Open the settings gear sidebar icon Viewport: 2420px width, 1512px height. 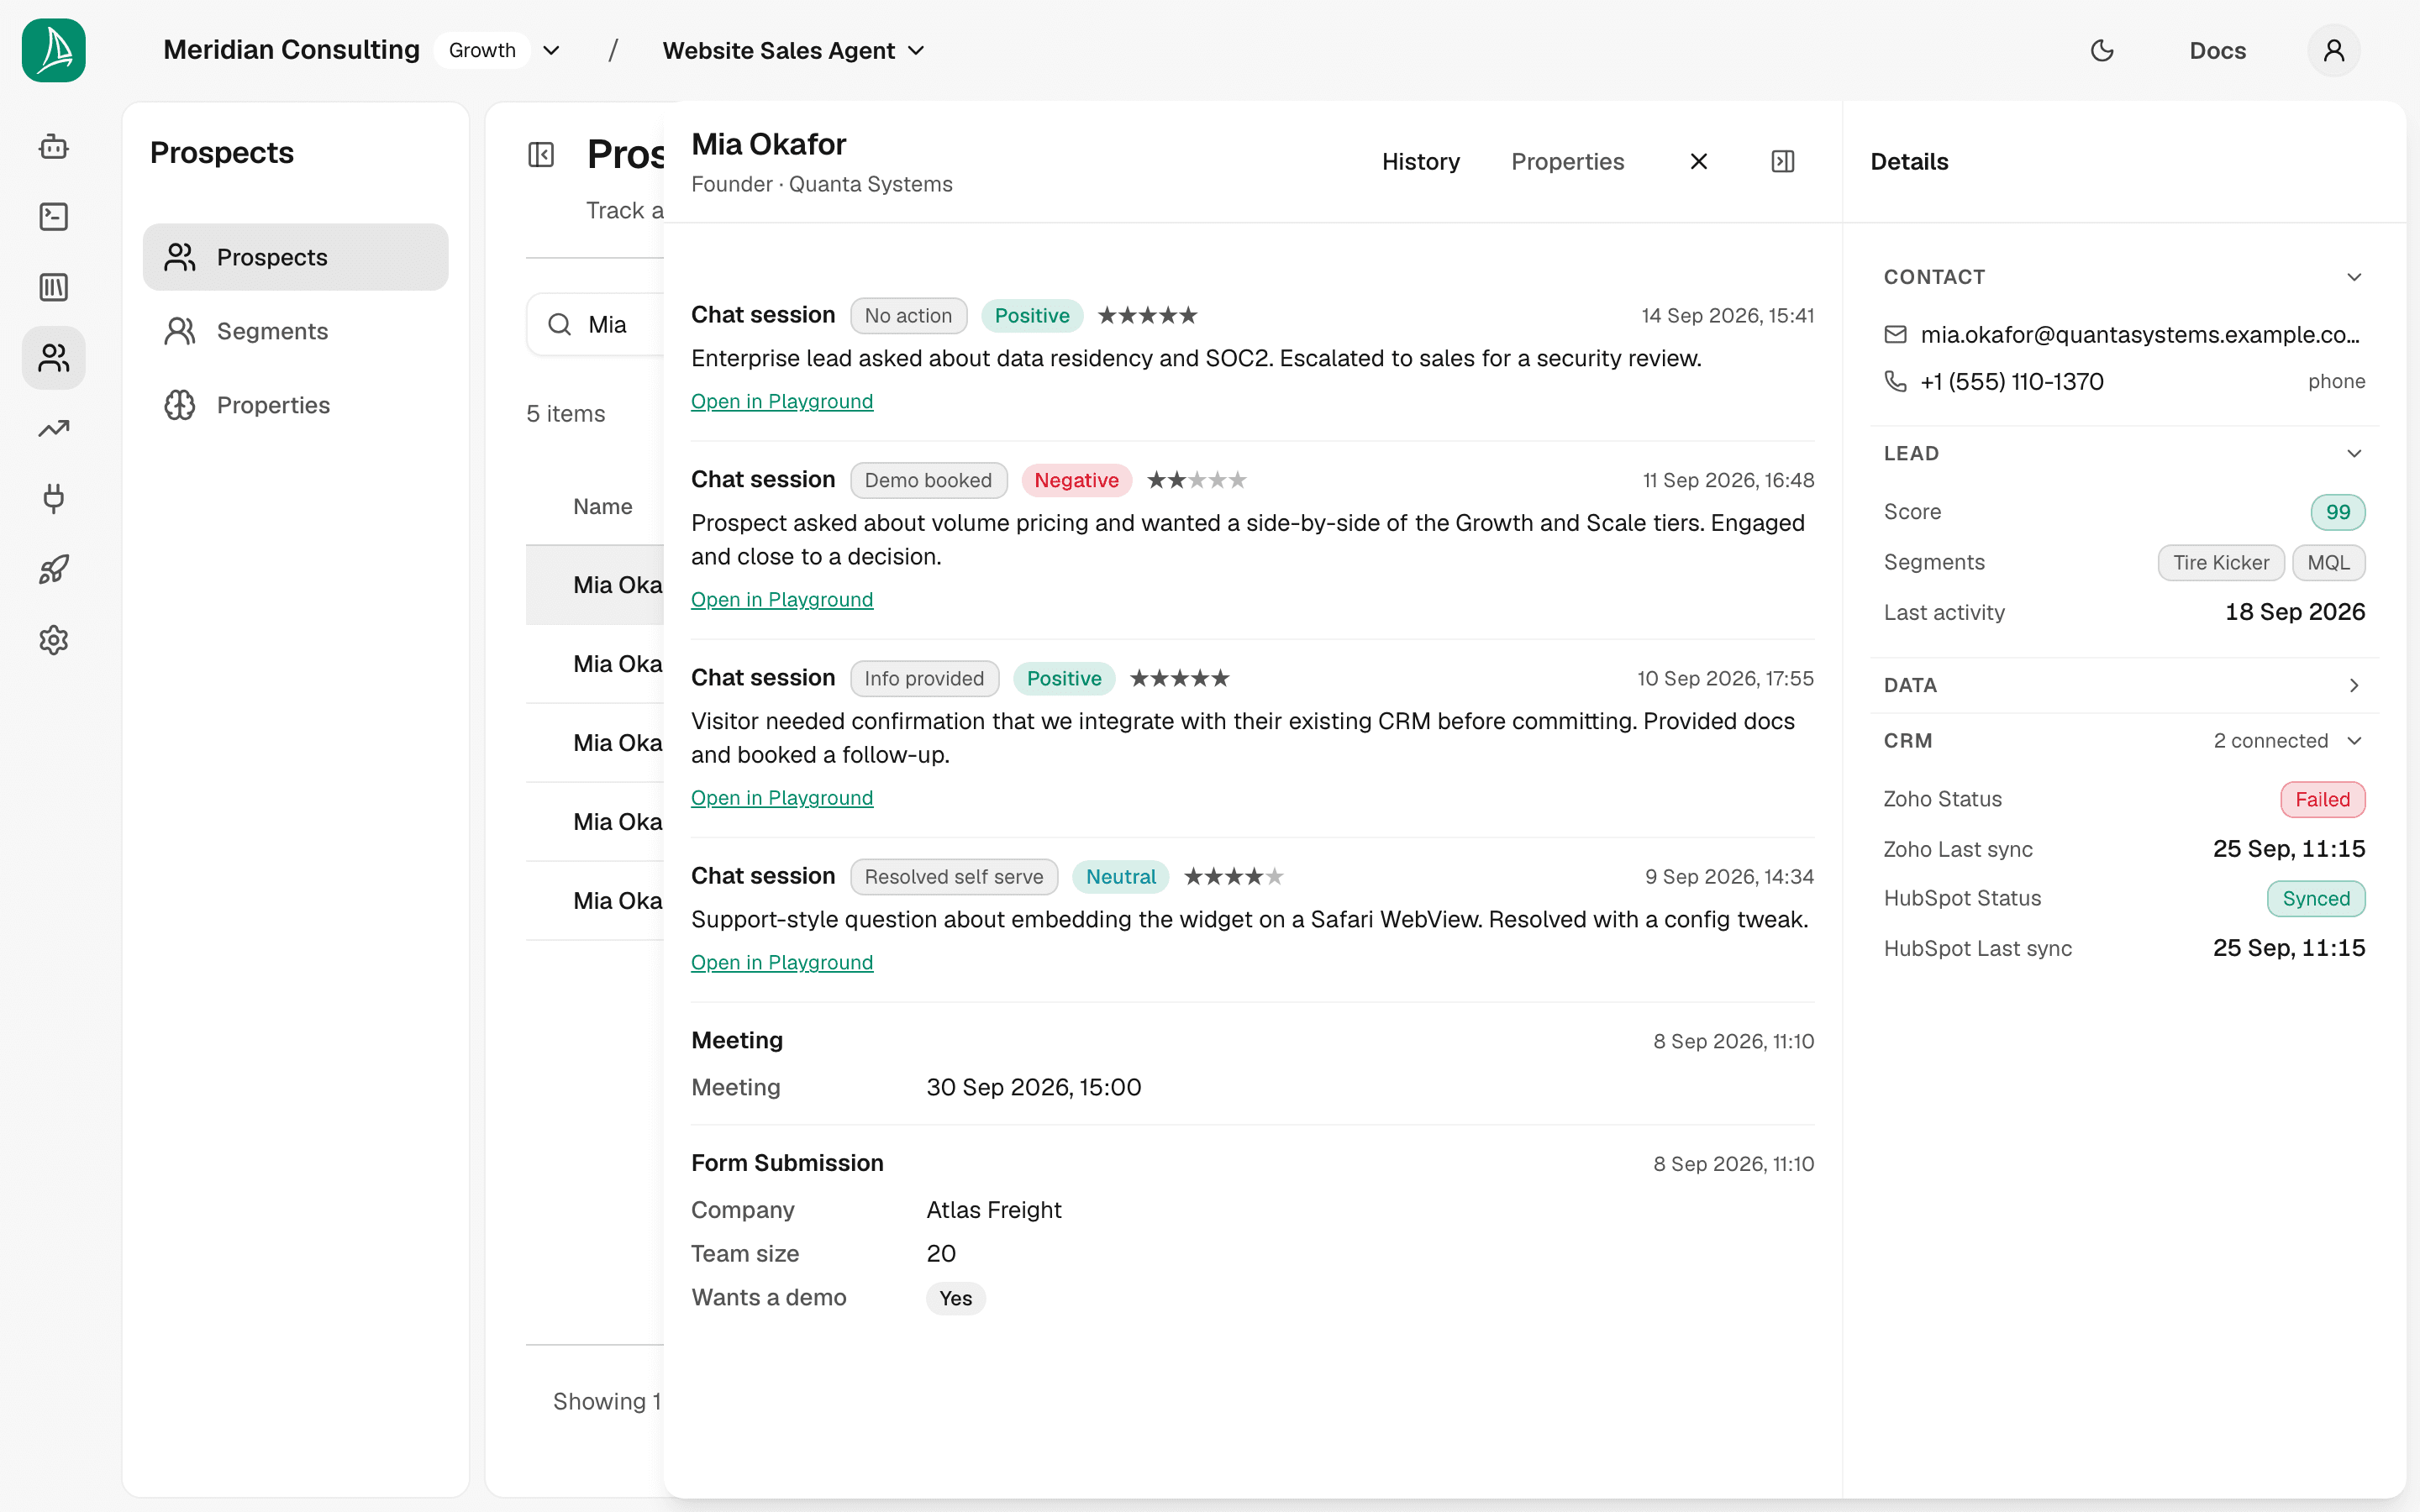tap(54, 640)
